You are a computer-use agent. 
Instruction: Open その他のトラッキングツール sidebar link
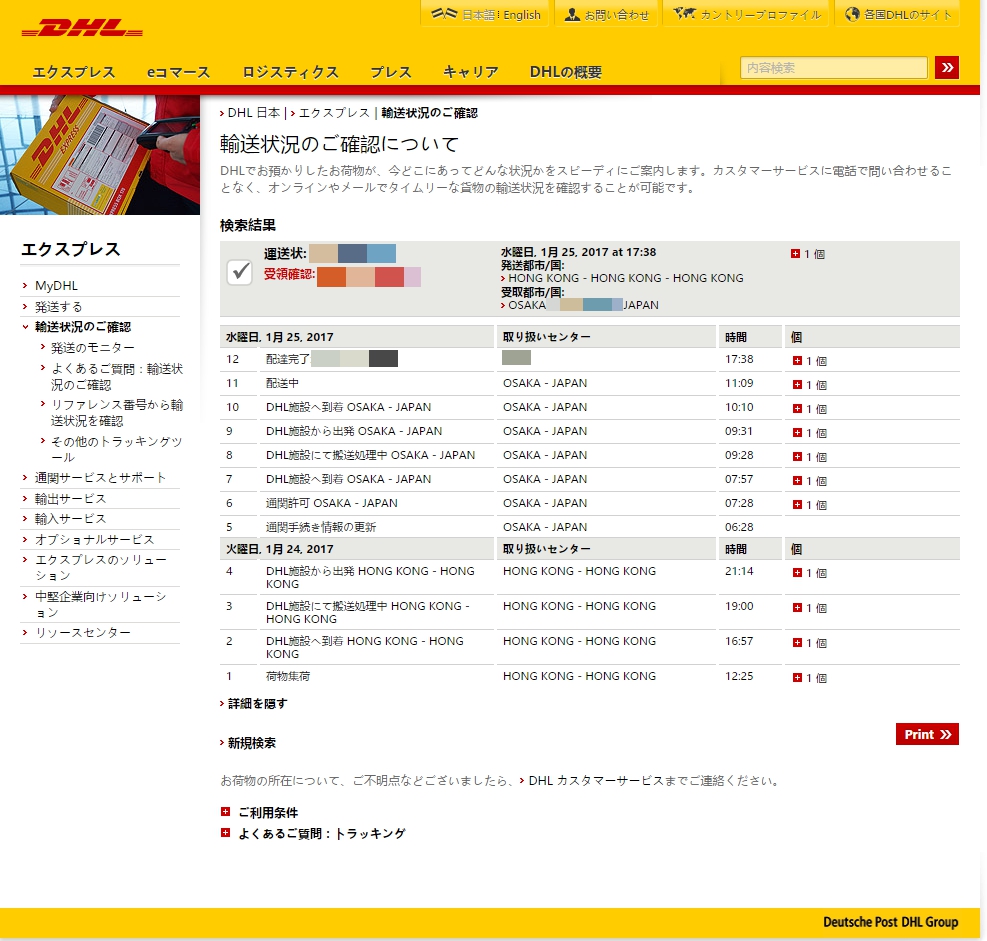click(116, 449)
